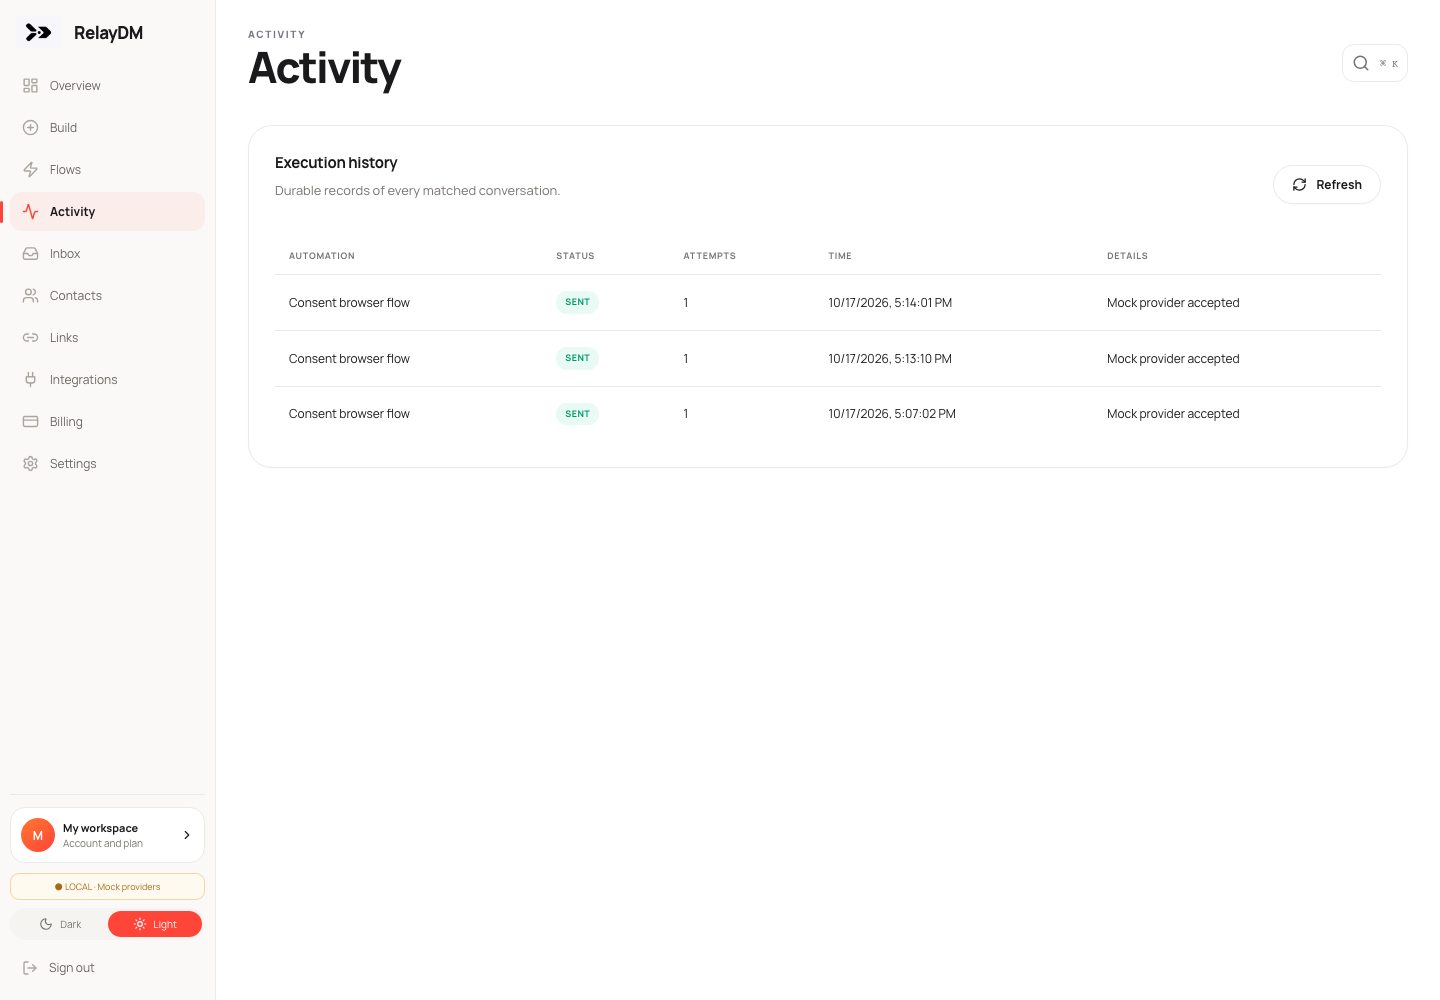
Task: Click the Build plus-circle icon
Action: coord(30,128)
